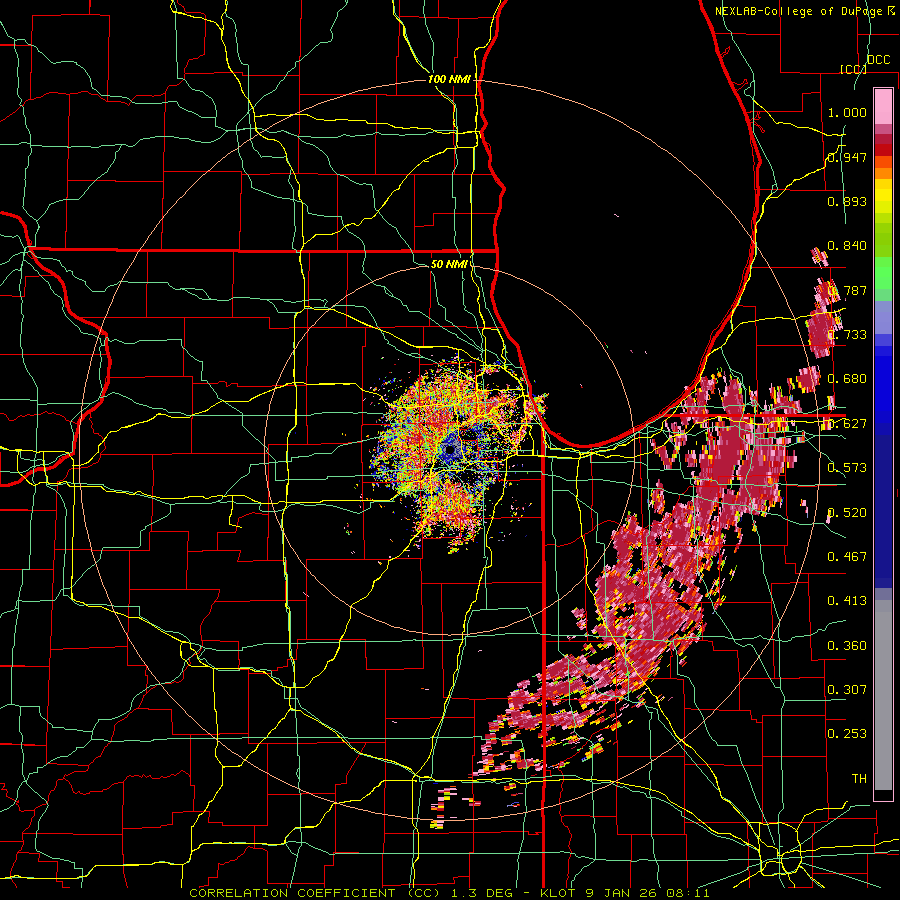Select the 0.787 legend value
Screen dimensions: 900x900
pos(849,290)
